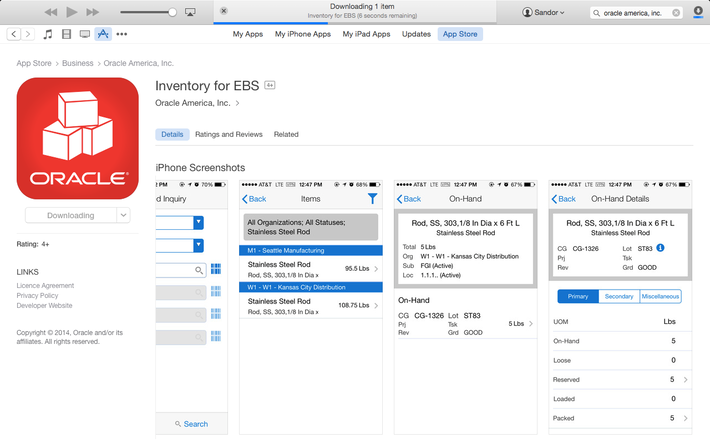Cancel download with the X icon

click(x=224, y=11)
